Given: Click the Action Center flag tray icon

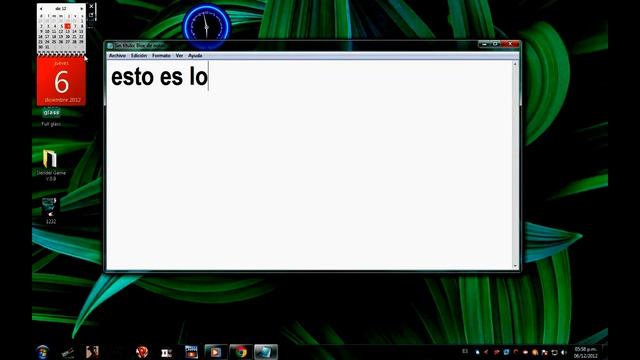Looking at the screenshot, I should [544, 352].
